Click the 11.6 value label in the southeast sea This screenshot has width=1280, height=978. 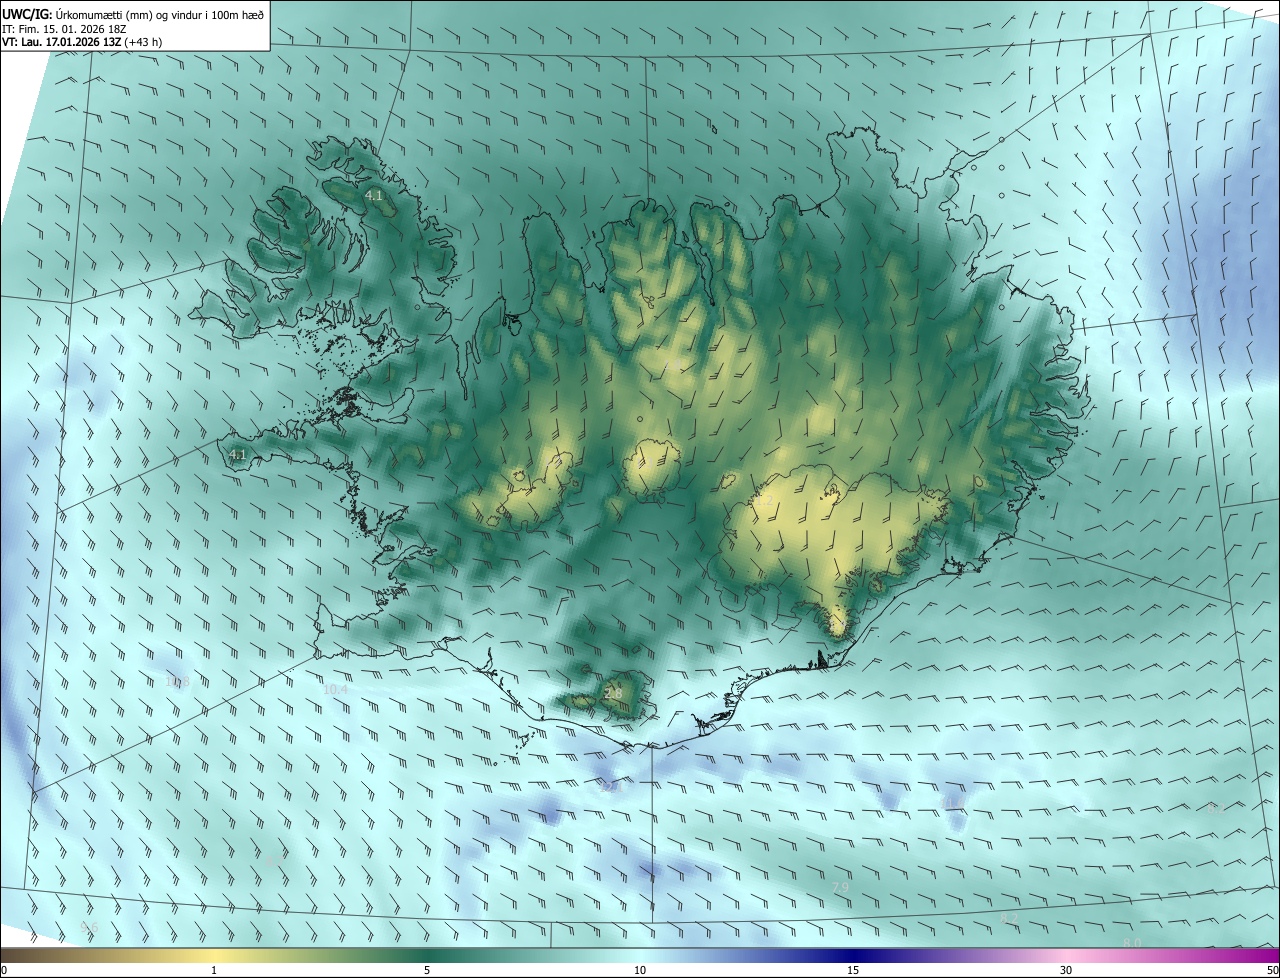pyautogui.click(x=952, y=803)
